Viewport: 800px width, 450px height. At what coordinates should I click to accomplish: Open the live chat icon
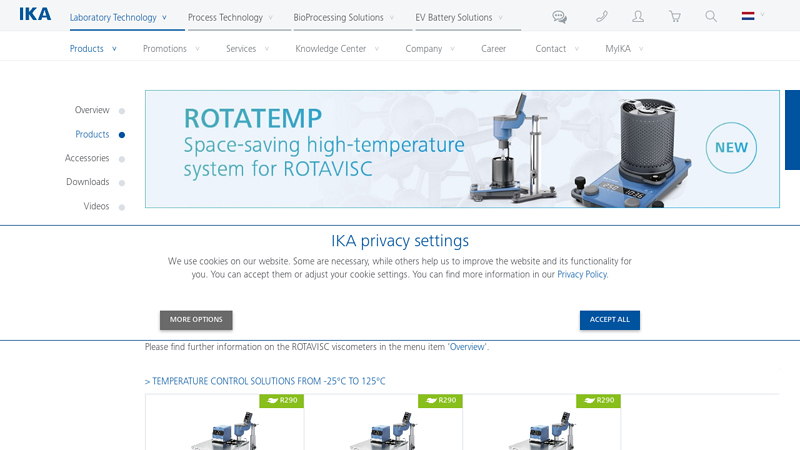(559, 17)
